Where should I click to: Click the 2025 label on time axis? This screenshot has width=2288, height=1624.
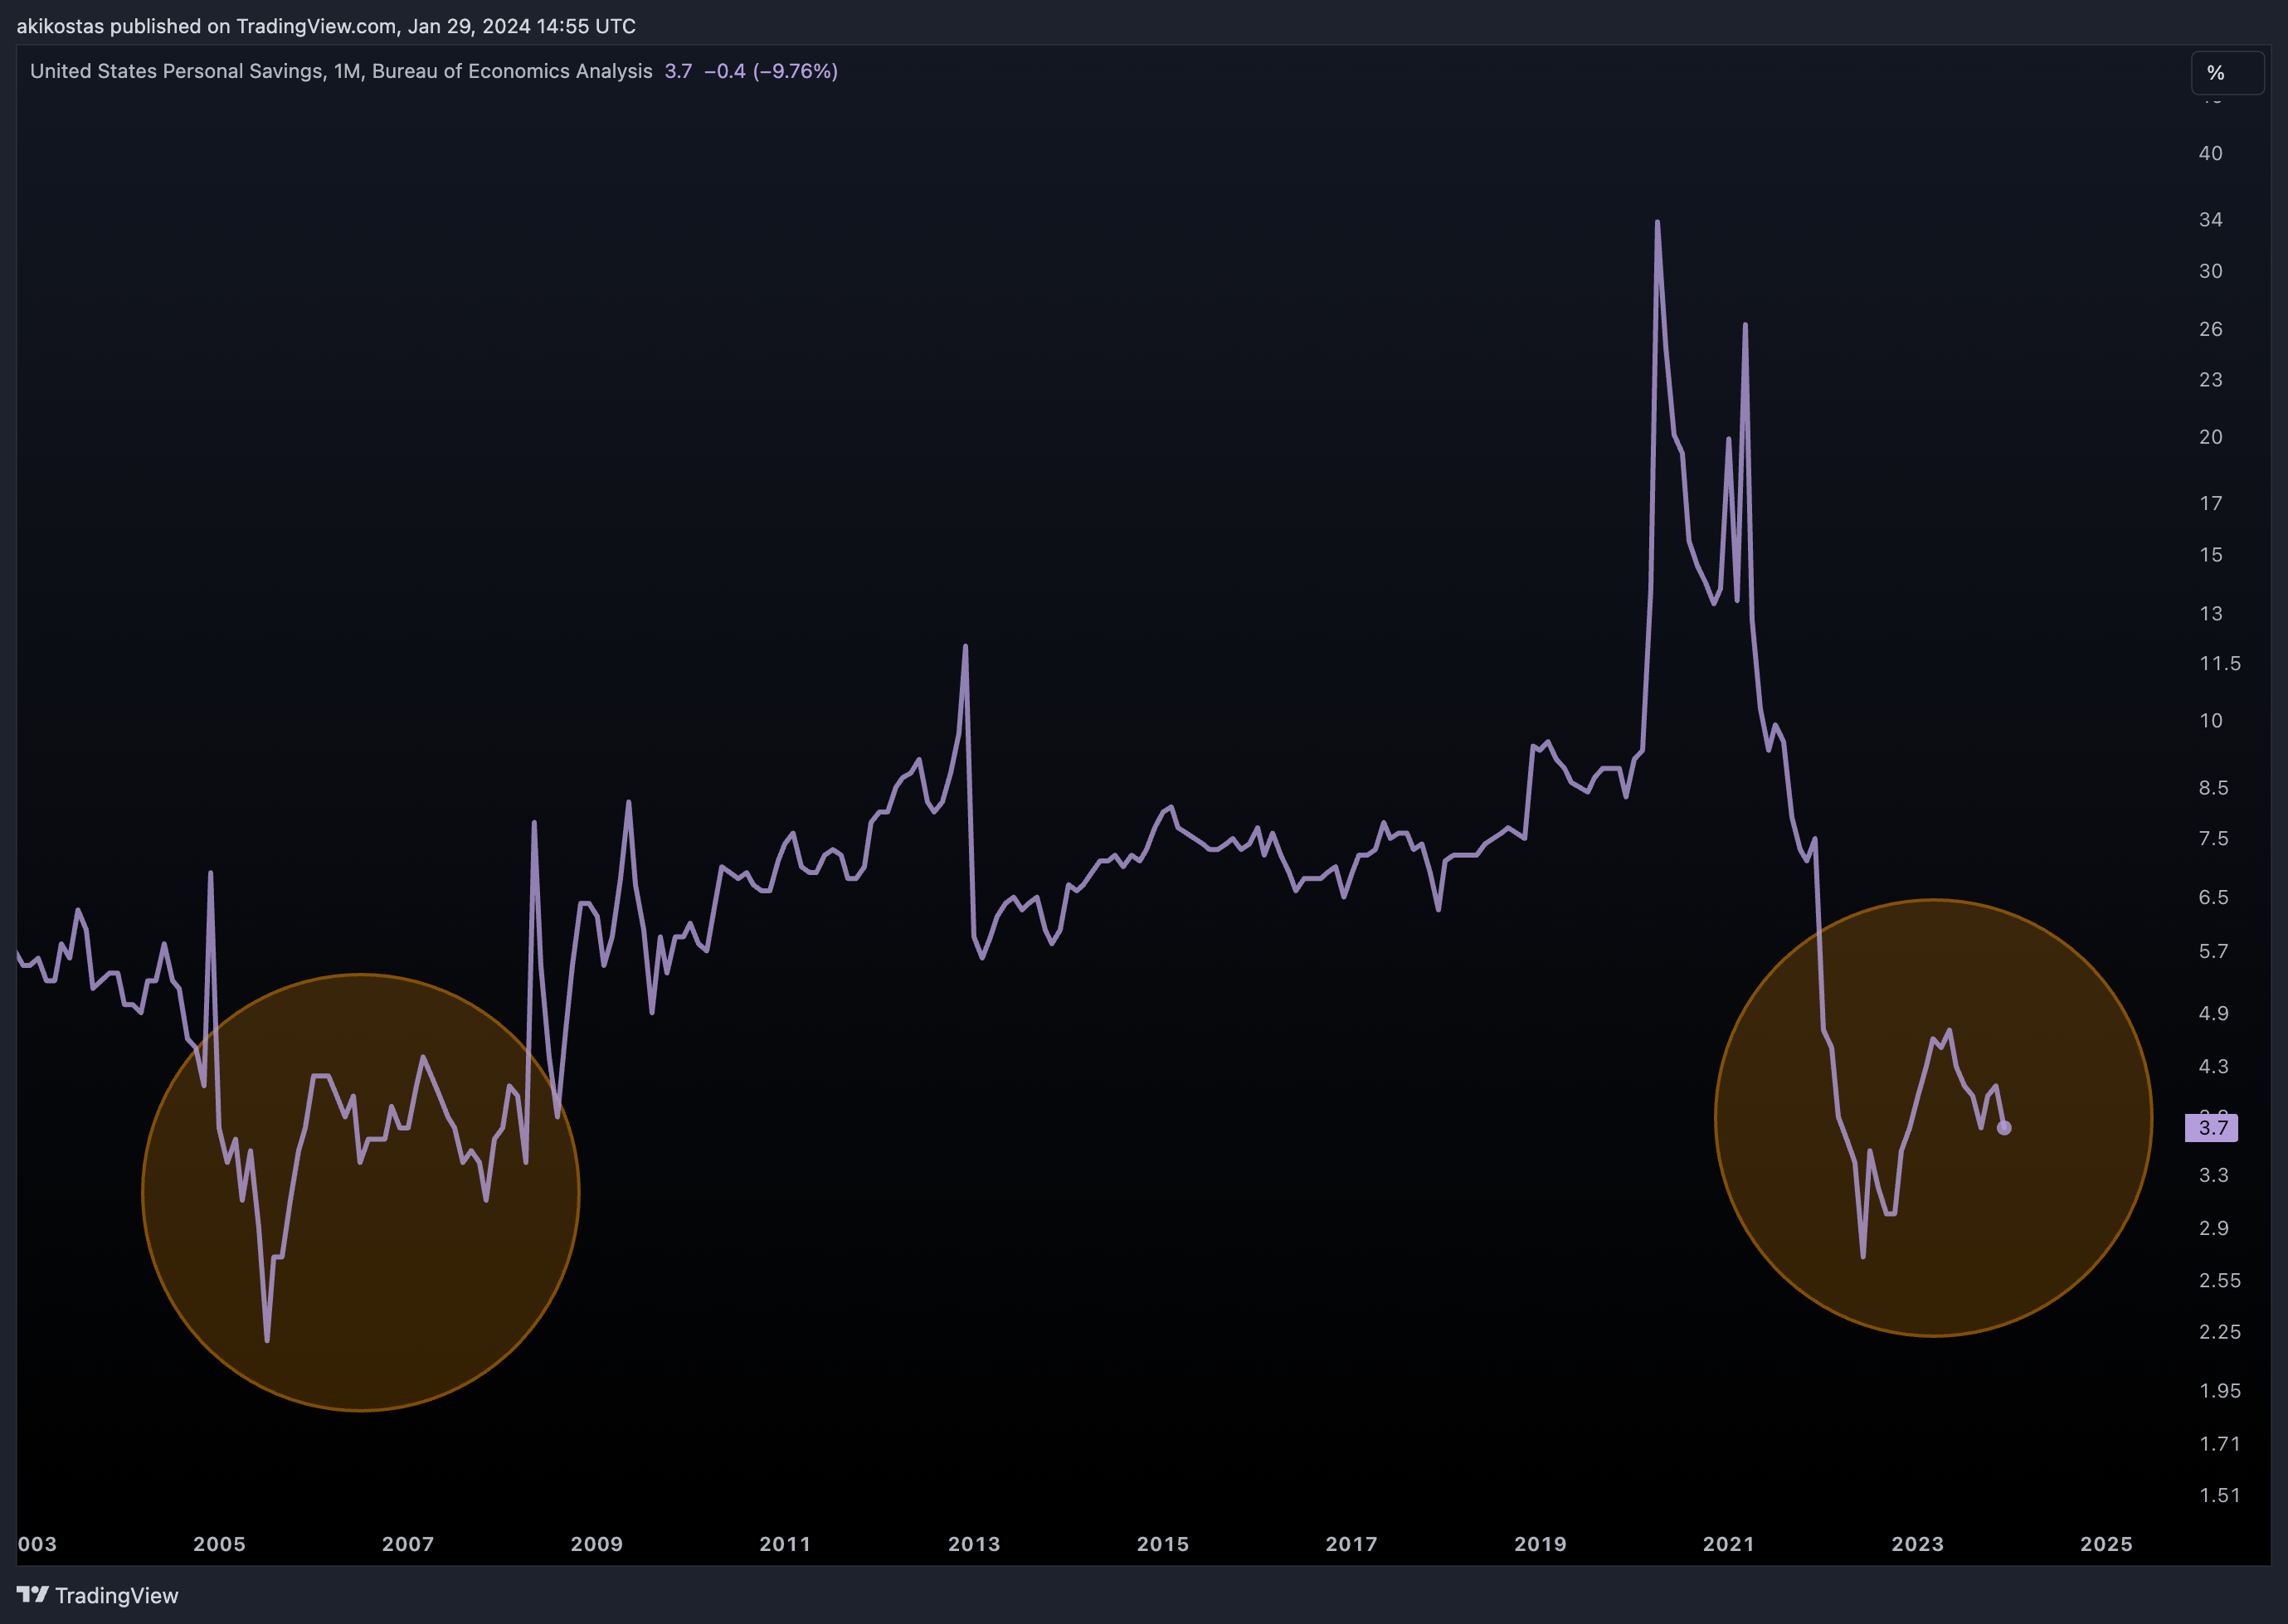2107,1544
